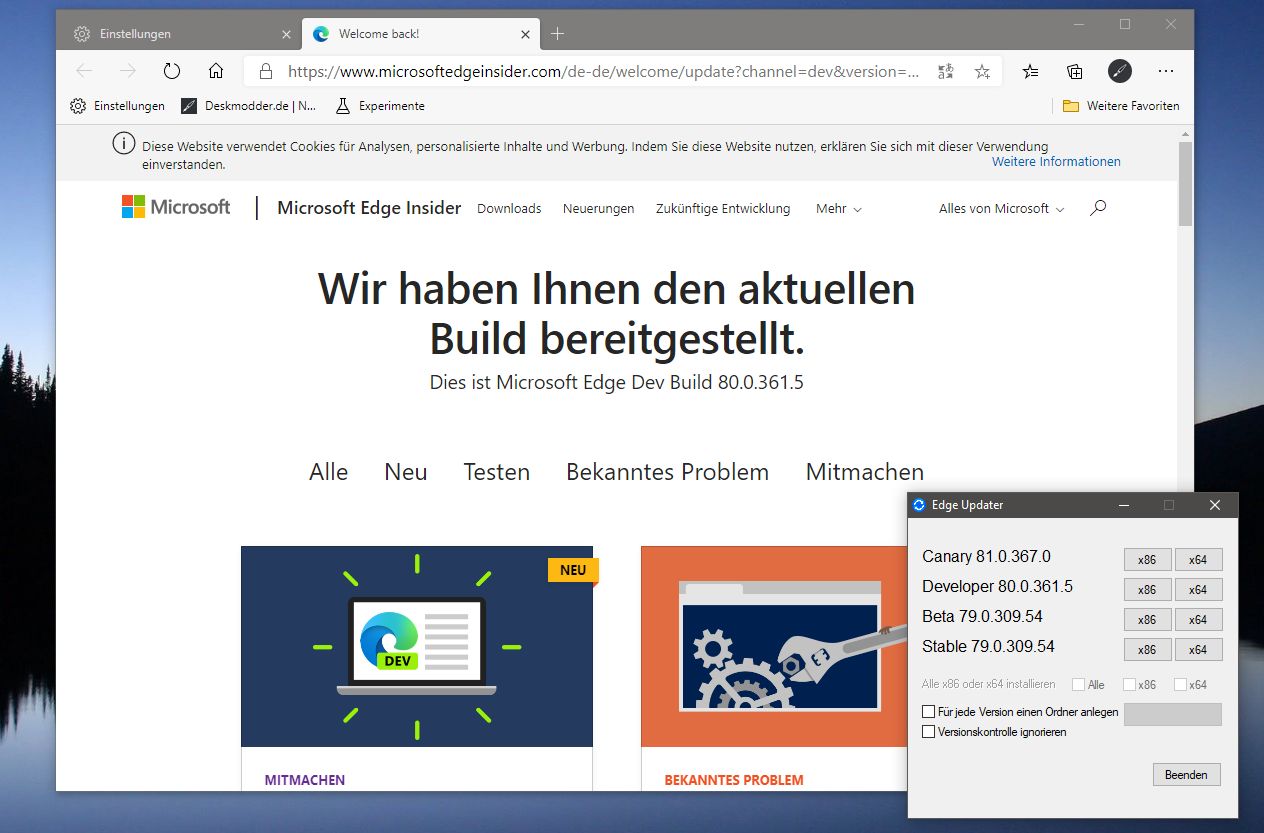Click the Beenden button
The width and height of the screenshot is (1264, 833).
click(1187, 775)
